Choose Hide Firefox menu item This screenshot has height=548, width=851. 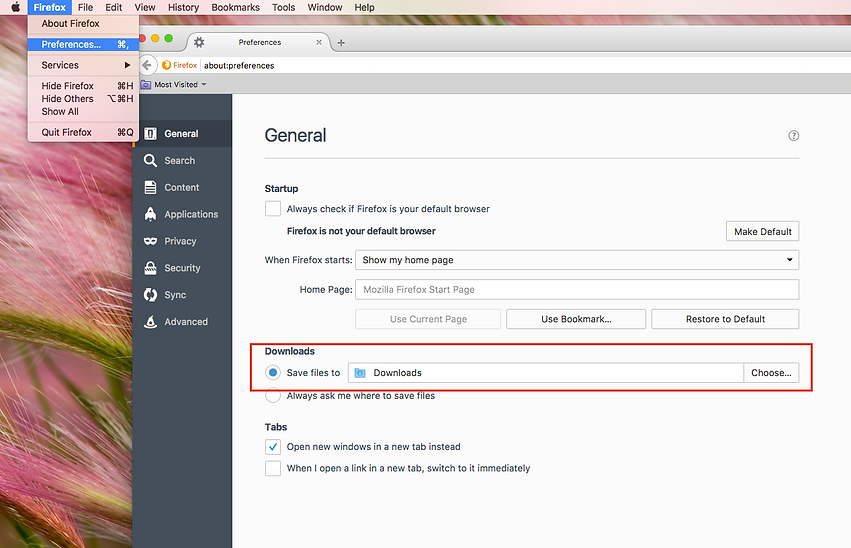(x=84, y=86)
